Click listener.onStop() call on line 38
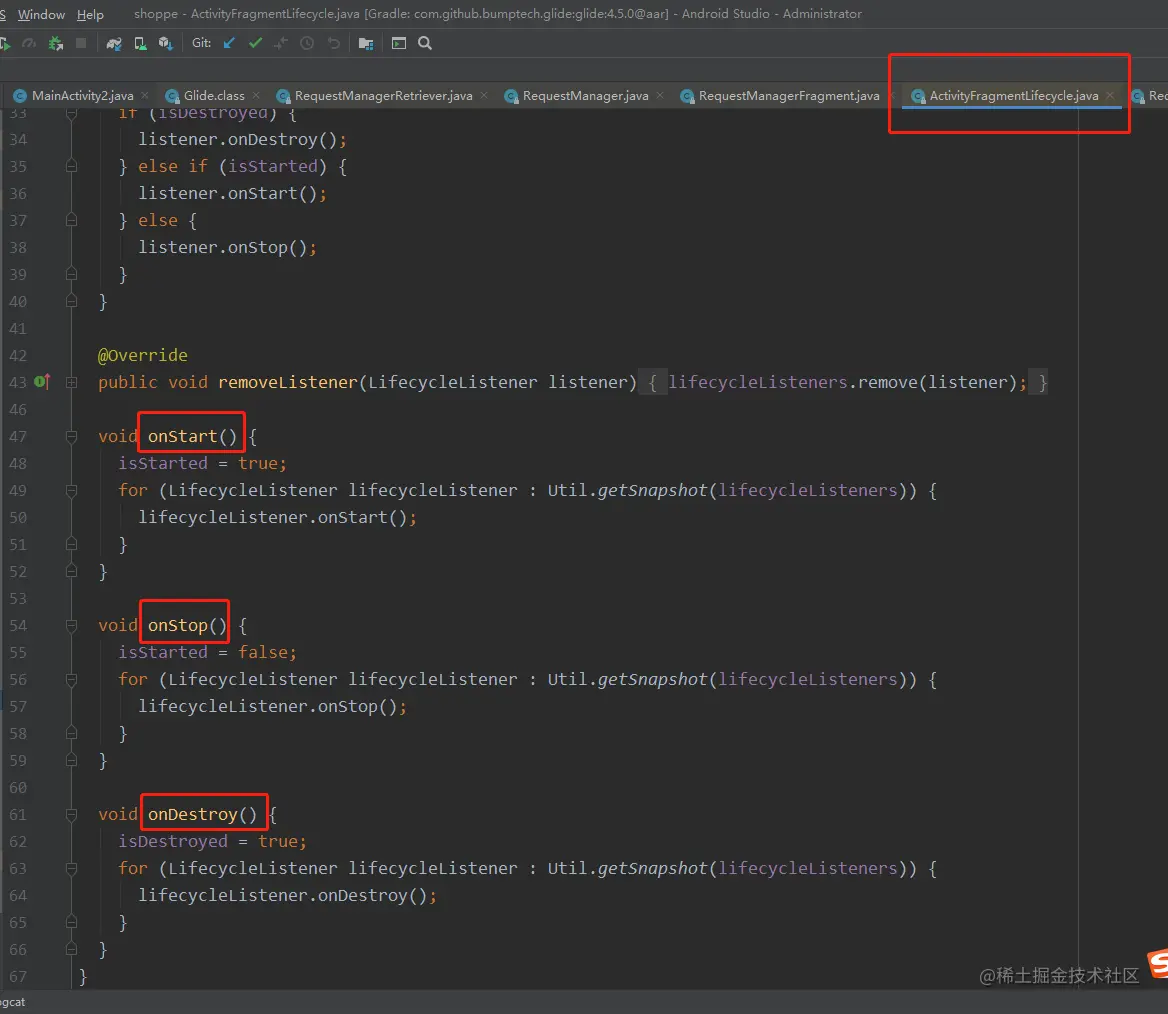 (227, 247)
